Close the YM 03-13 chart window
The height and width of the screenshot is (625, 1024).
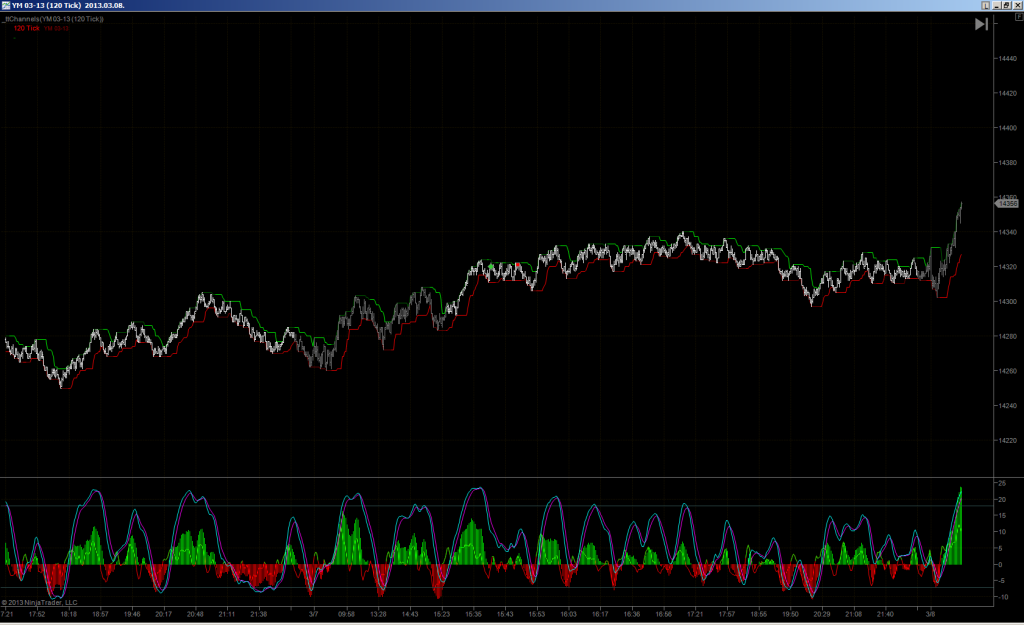(x=1017, y=5)
